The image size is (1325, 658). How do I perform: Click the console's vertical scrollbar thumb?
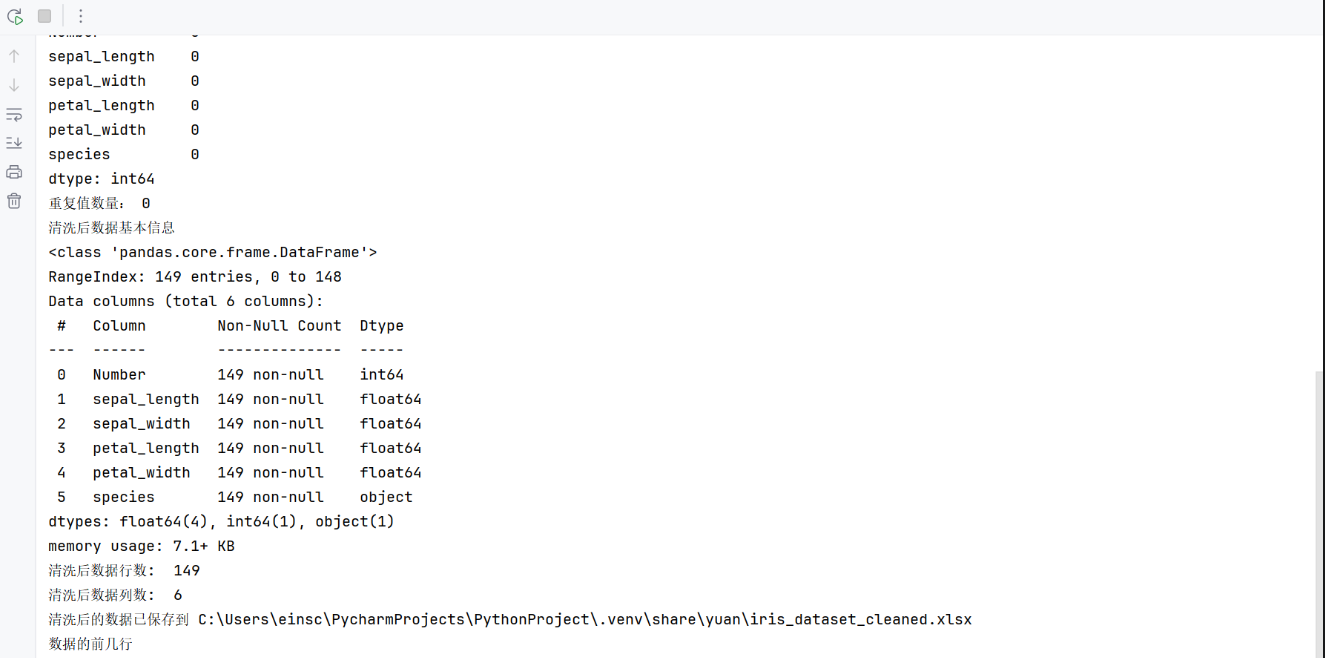point(1319,500)
